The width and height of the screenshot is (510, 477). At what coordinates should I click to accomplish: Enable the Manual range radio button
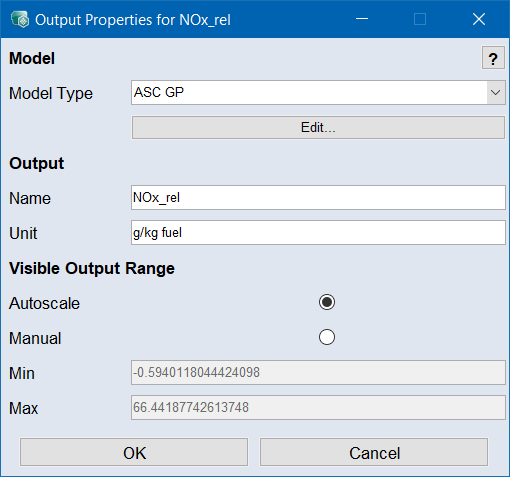(x=327, y=337)
